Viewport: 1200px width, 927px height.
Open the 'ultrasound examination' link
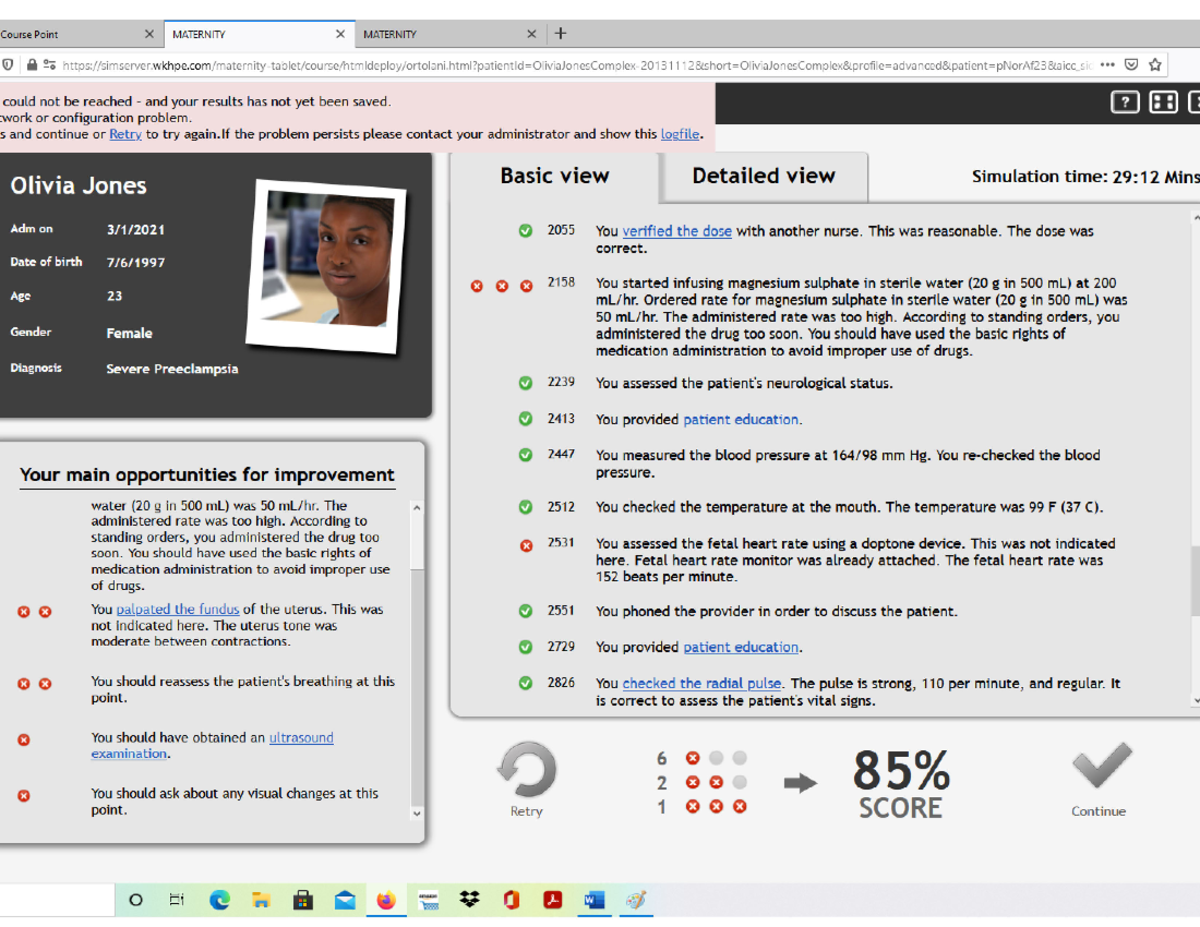pos(212,746)
